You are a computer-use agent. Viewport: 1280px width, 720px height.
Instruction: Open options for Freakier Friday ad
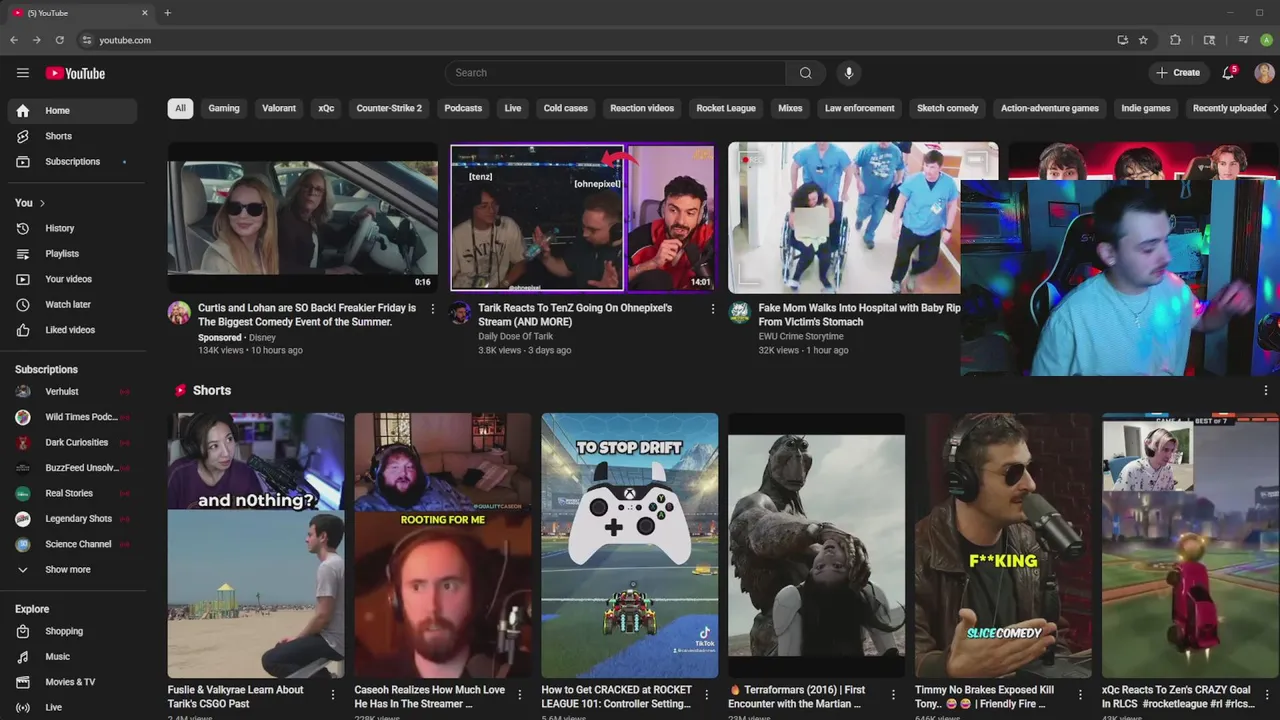pyautogui.click(x=433, y=310)
